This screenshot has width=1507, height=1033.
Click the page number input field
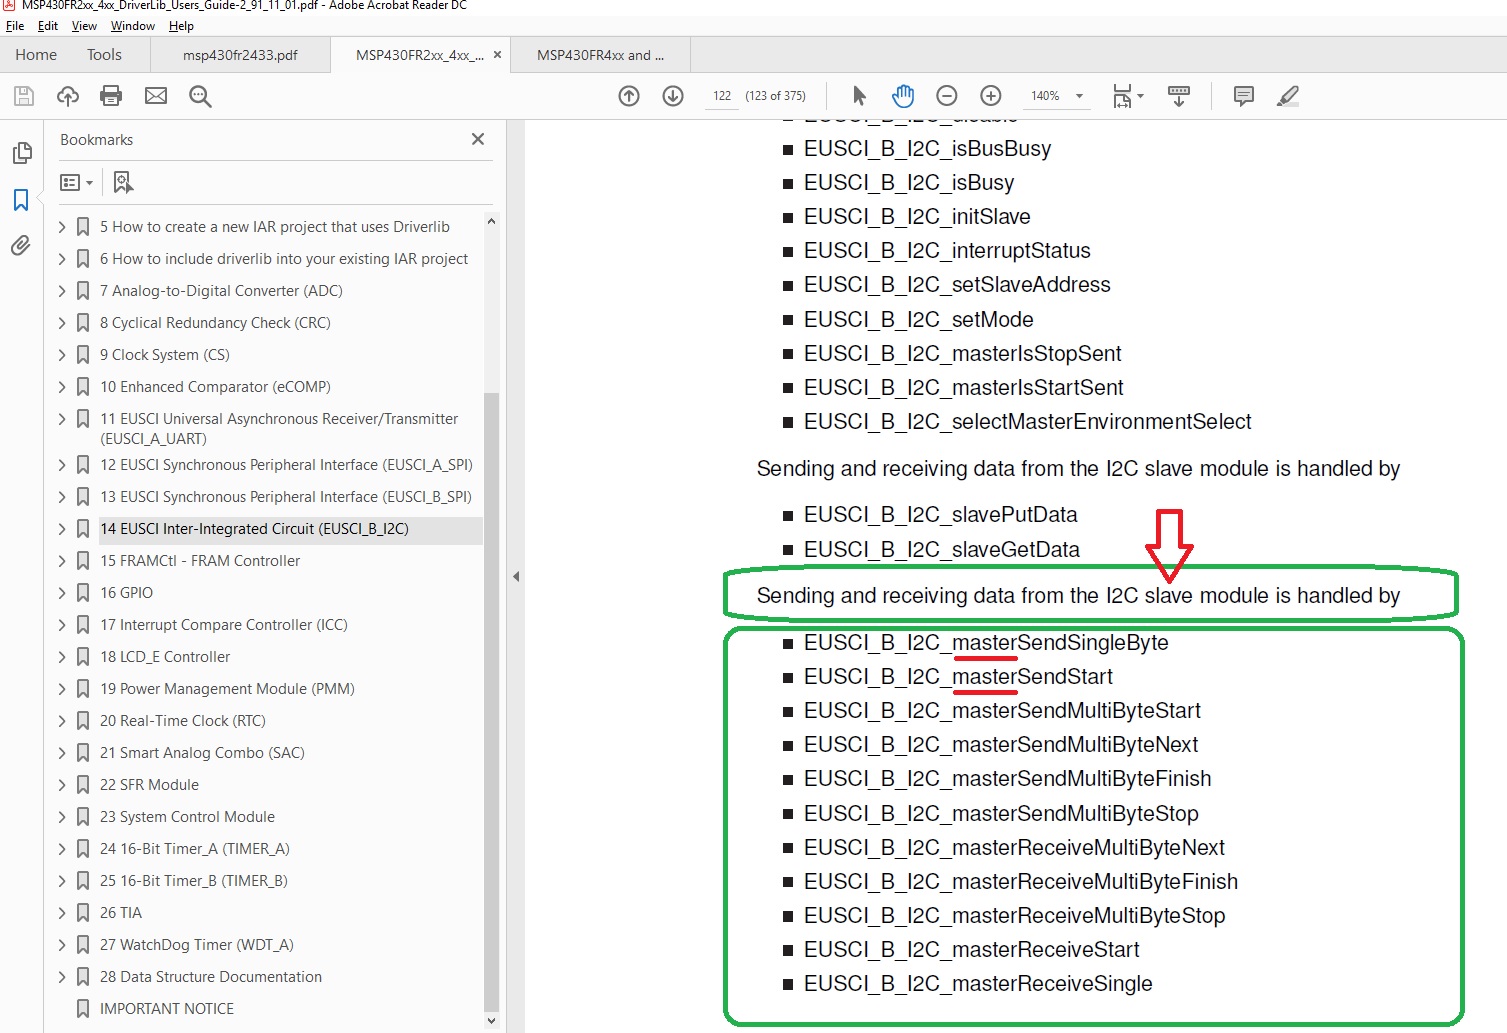click(722, 96)
